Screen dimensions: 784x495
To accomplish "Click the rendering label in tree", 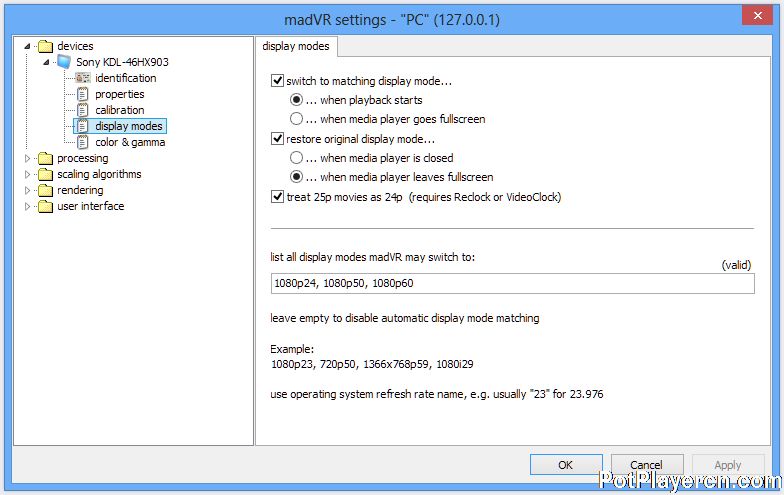I will (x=80, y=190).
